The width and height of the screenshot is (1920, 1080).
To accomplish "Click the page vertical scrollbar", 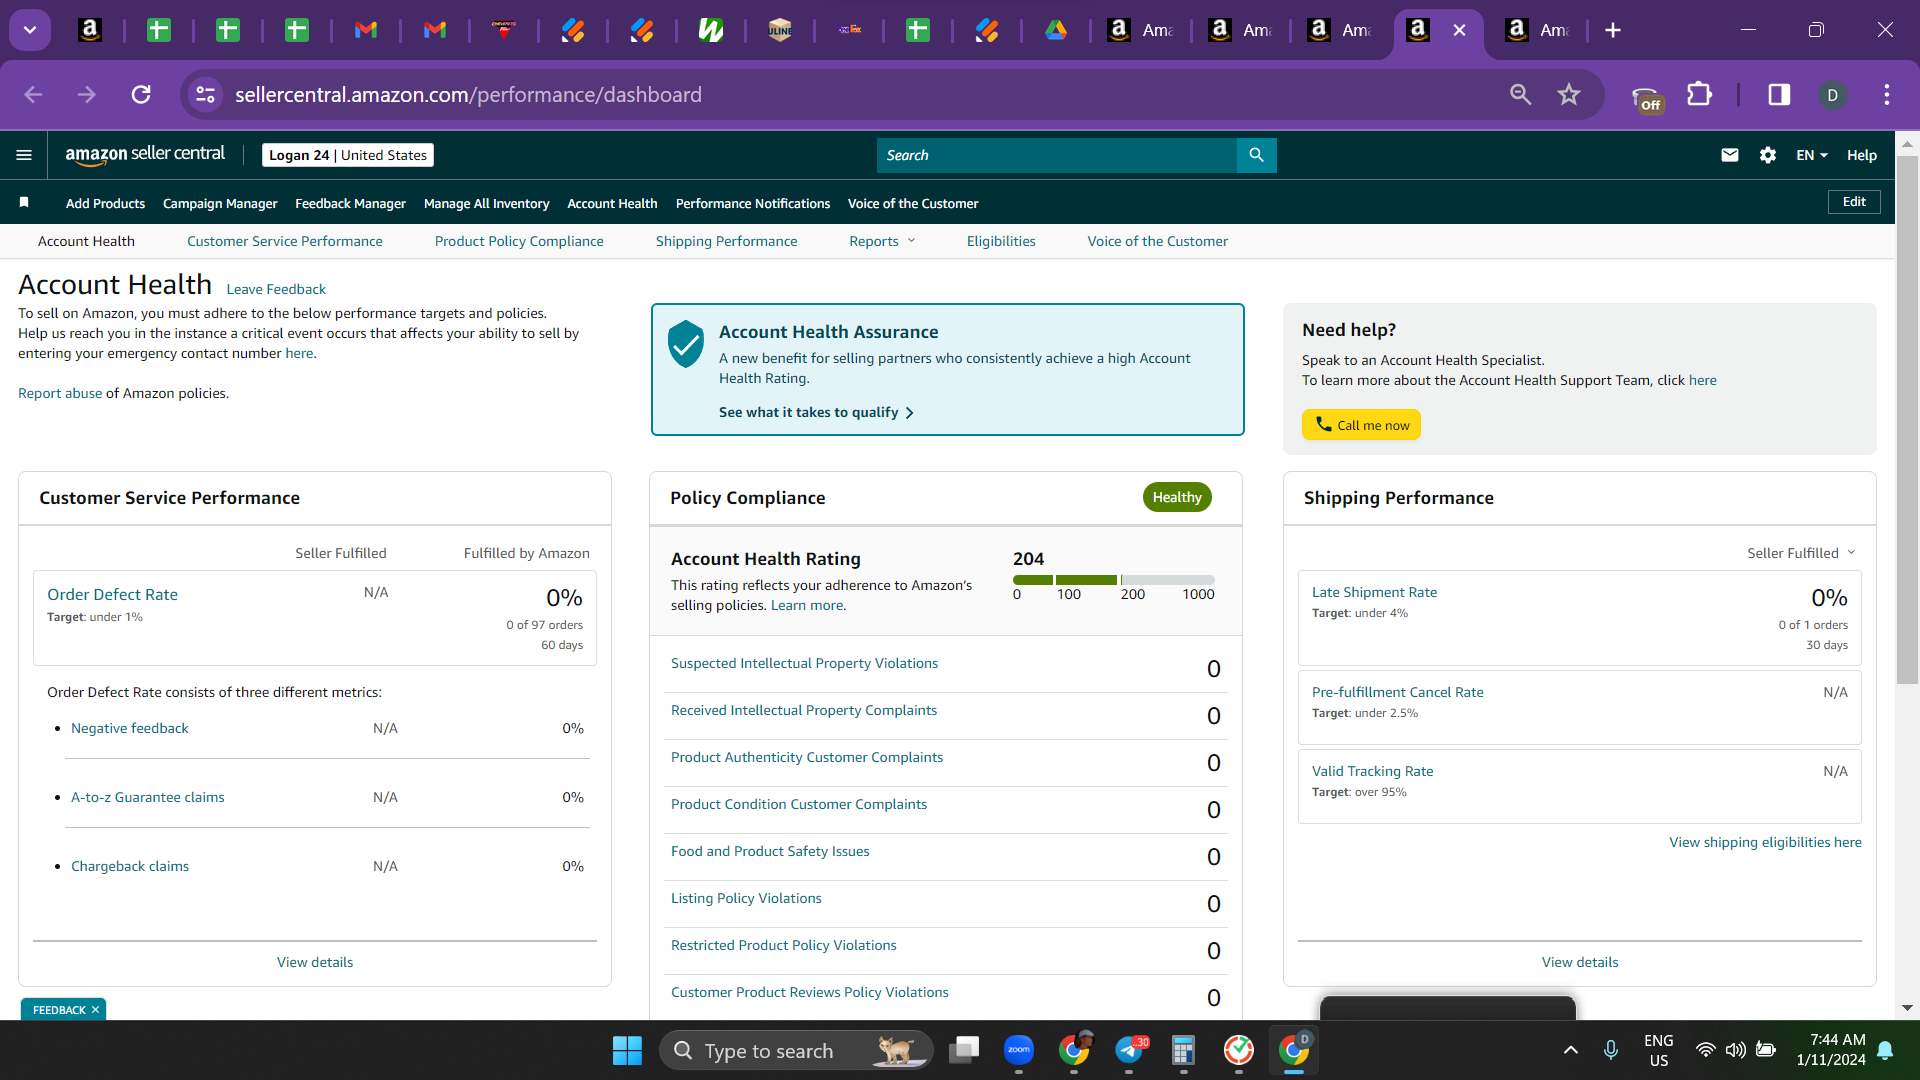I will tap(1907, 420).
